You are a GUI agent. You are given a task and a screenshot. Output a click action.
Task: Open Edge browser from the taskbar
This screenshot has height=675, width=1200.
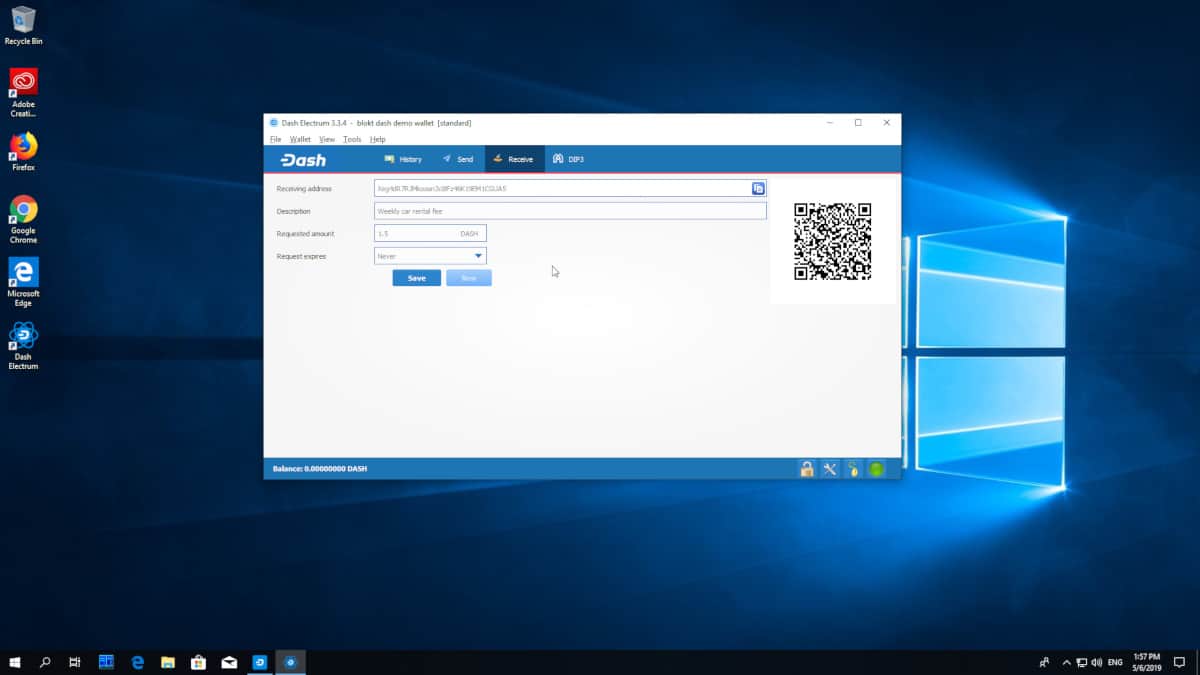(x=138, y=662)
